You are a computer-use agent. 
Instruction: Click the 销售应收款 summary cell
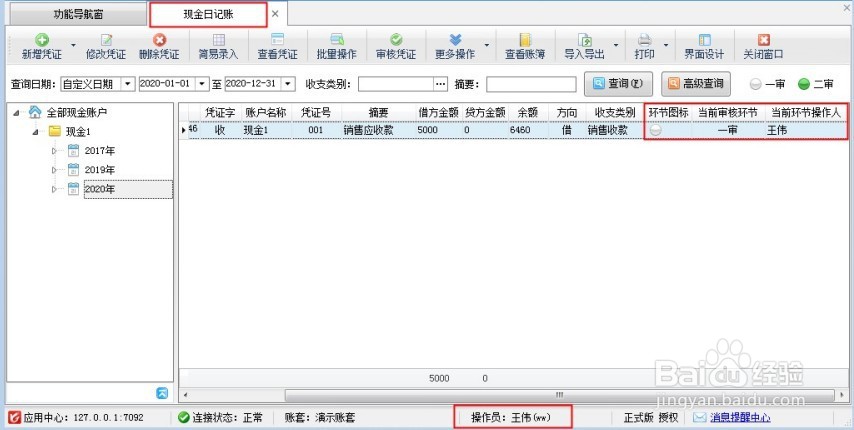tap(378, 131)
